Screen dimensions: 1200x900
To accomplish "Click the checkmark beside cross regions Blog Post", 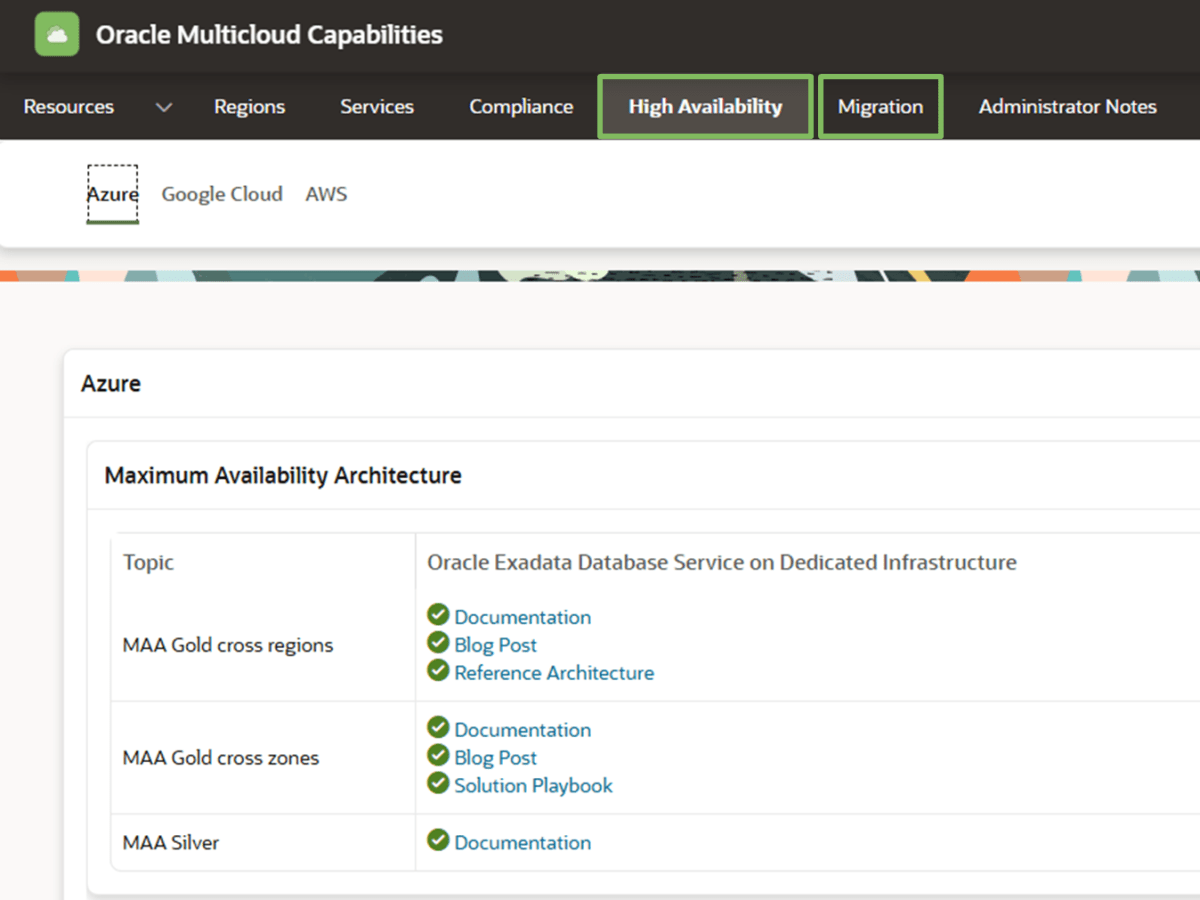I will tap(438, 644).
